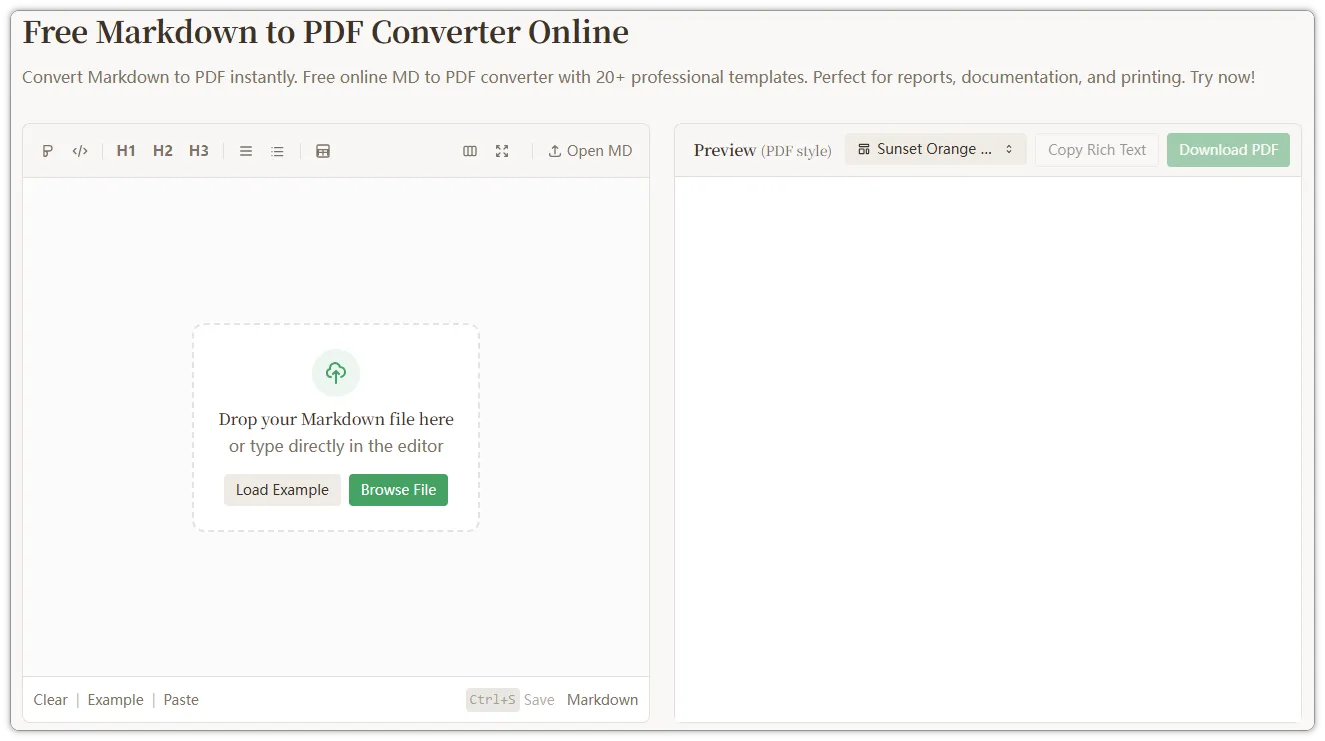The image size is (1325, 741).
Task: Insert a code block using the code icon
Action: tap(80, 150)
